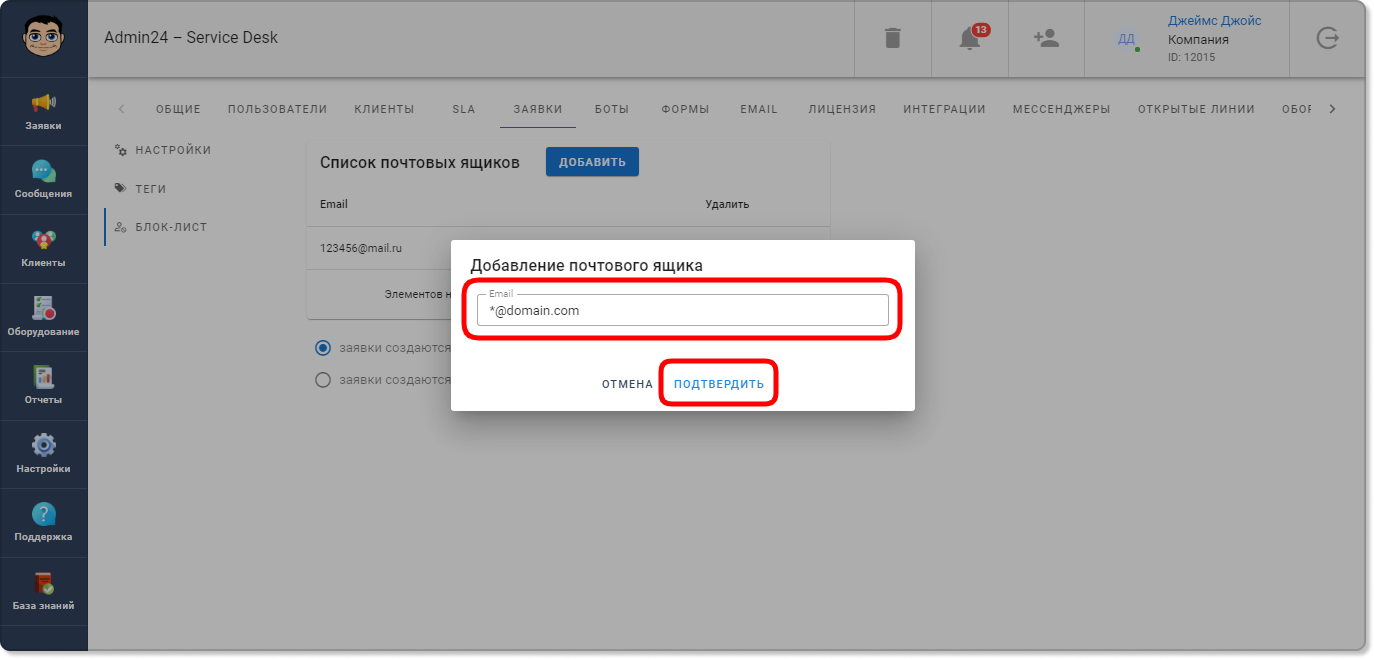Confirm with the ПОДТВЕРДИТЬ button

pos(719,384)
